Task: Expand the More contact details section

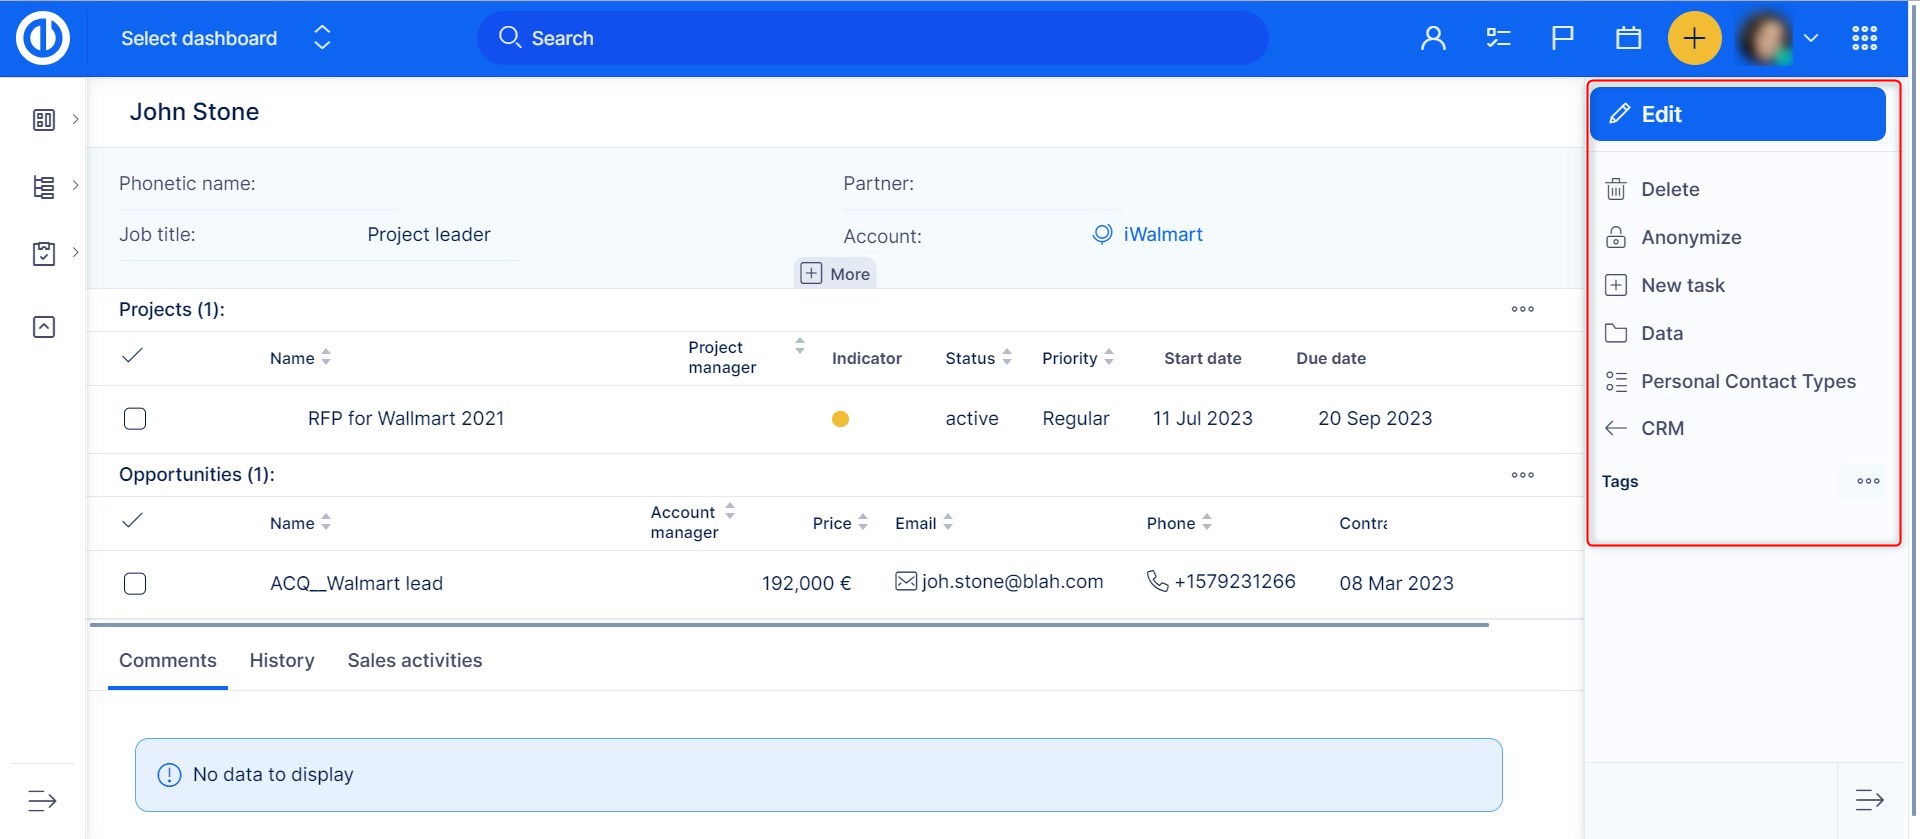Action: pos(836,274)
